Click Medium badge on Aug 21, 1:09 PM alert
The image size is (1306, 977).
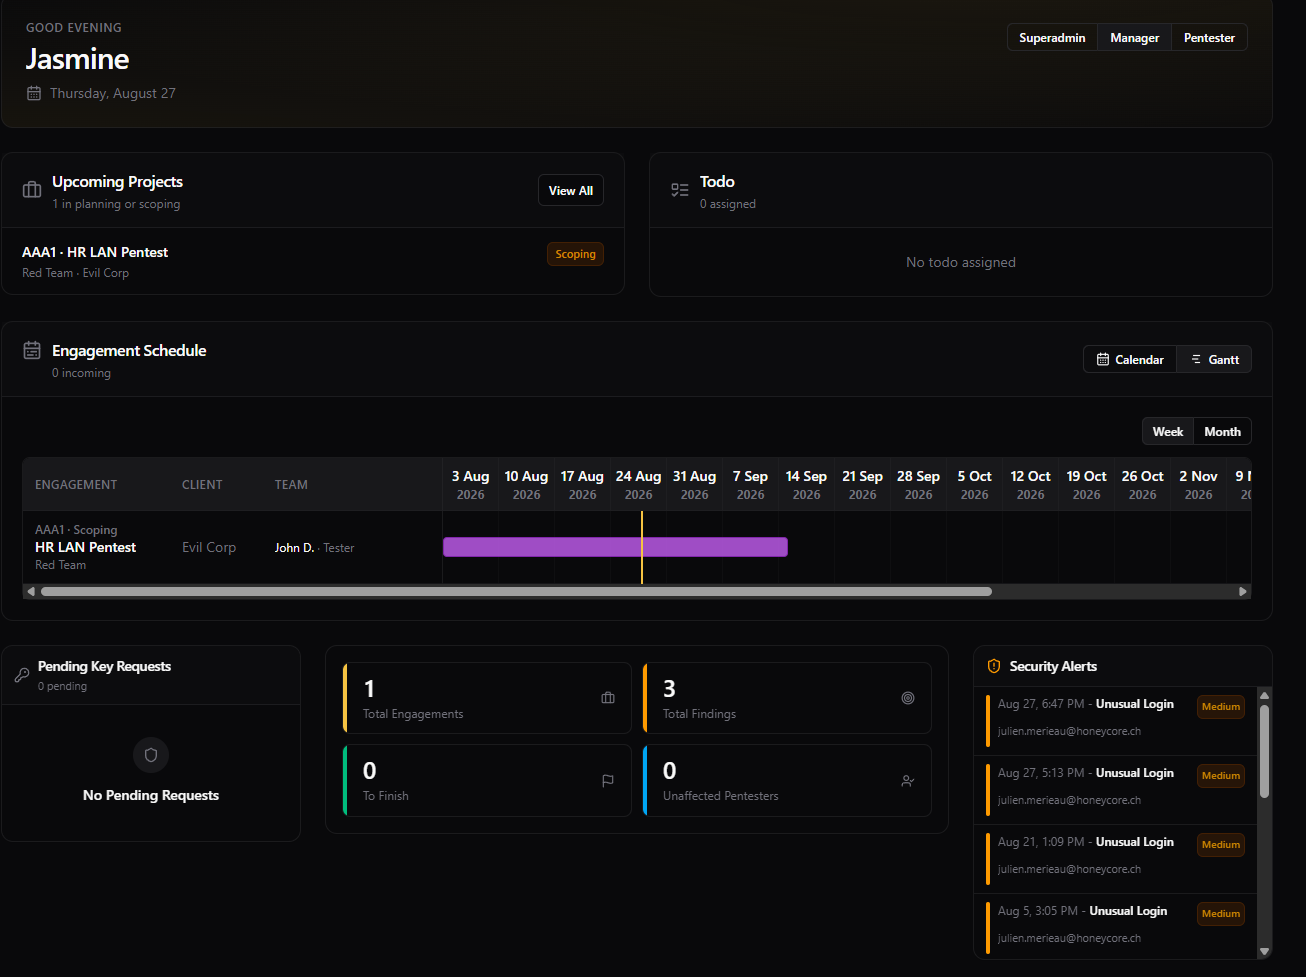1221,845
